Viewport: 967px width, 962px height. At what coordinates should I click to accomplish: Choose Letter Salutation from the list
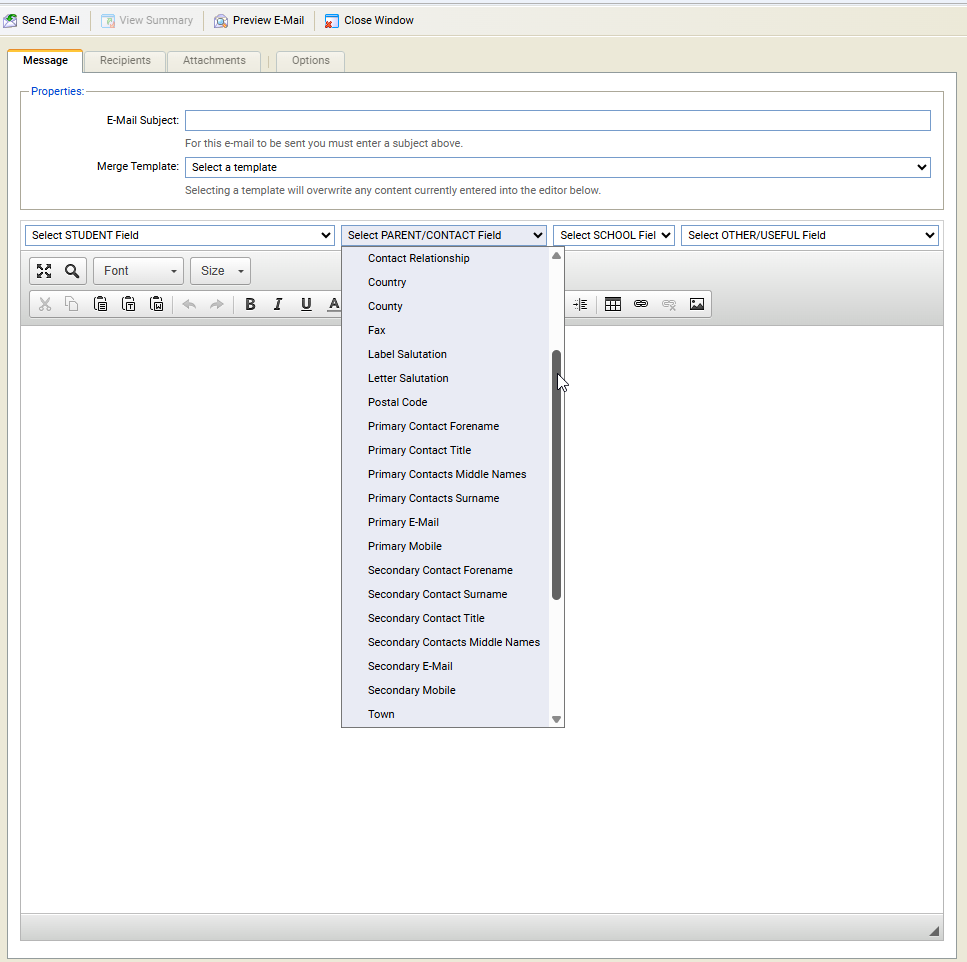408,378
